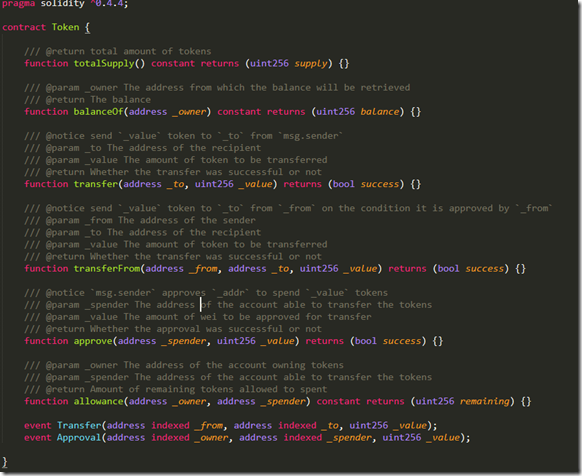Image resolution: width=582 pixels, height=476 pixels.
Task: Click the function name 'transfer'
Action: point(95,184)
